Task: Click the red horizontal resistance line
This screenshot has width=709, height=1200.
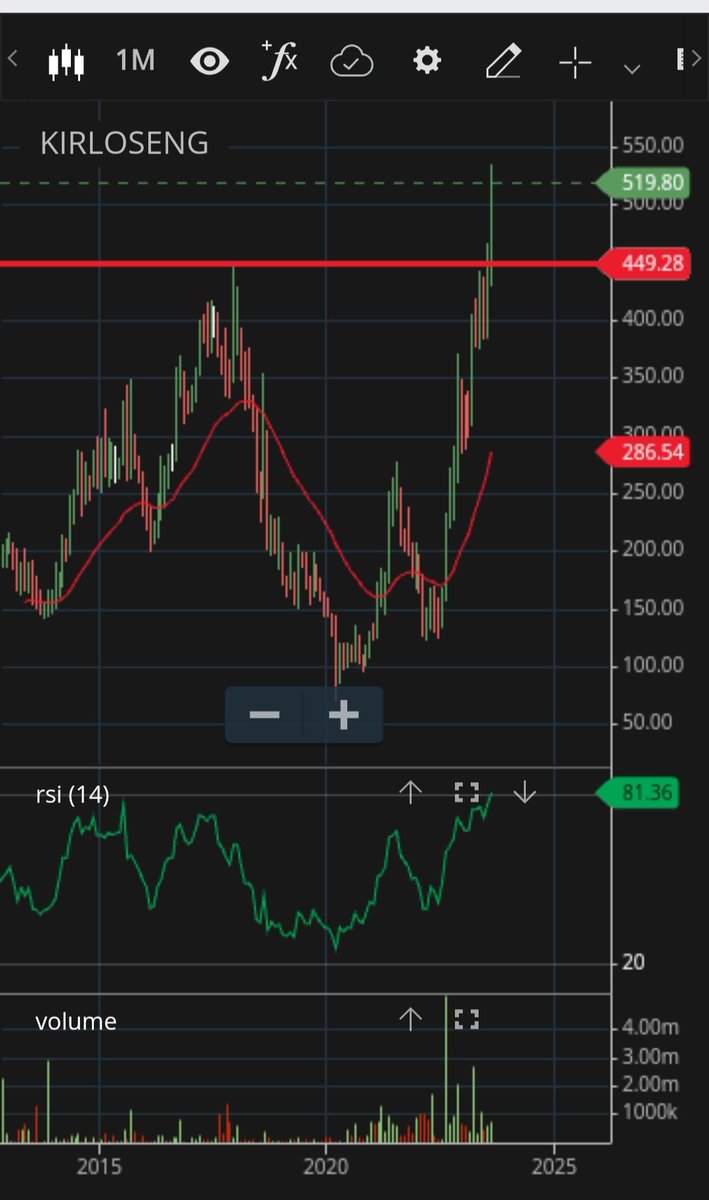Action: tap(298, 264)
